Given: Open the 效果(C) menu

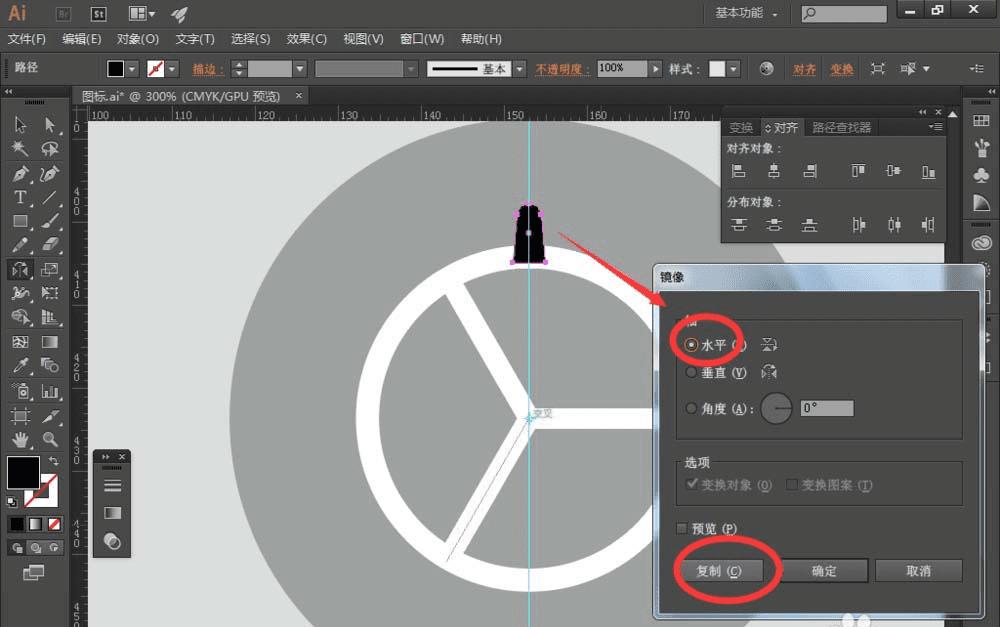Looking at the screenshot, I should [x=307, y=39].
